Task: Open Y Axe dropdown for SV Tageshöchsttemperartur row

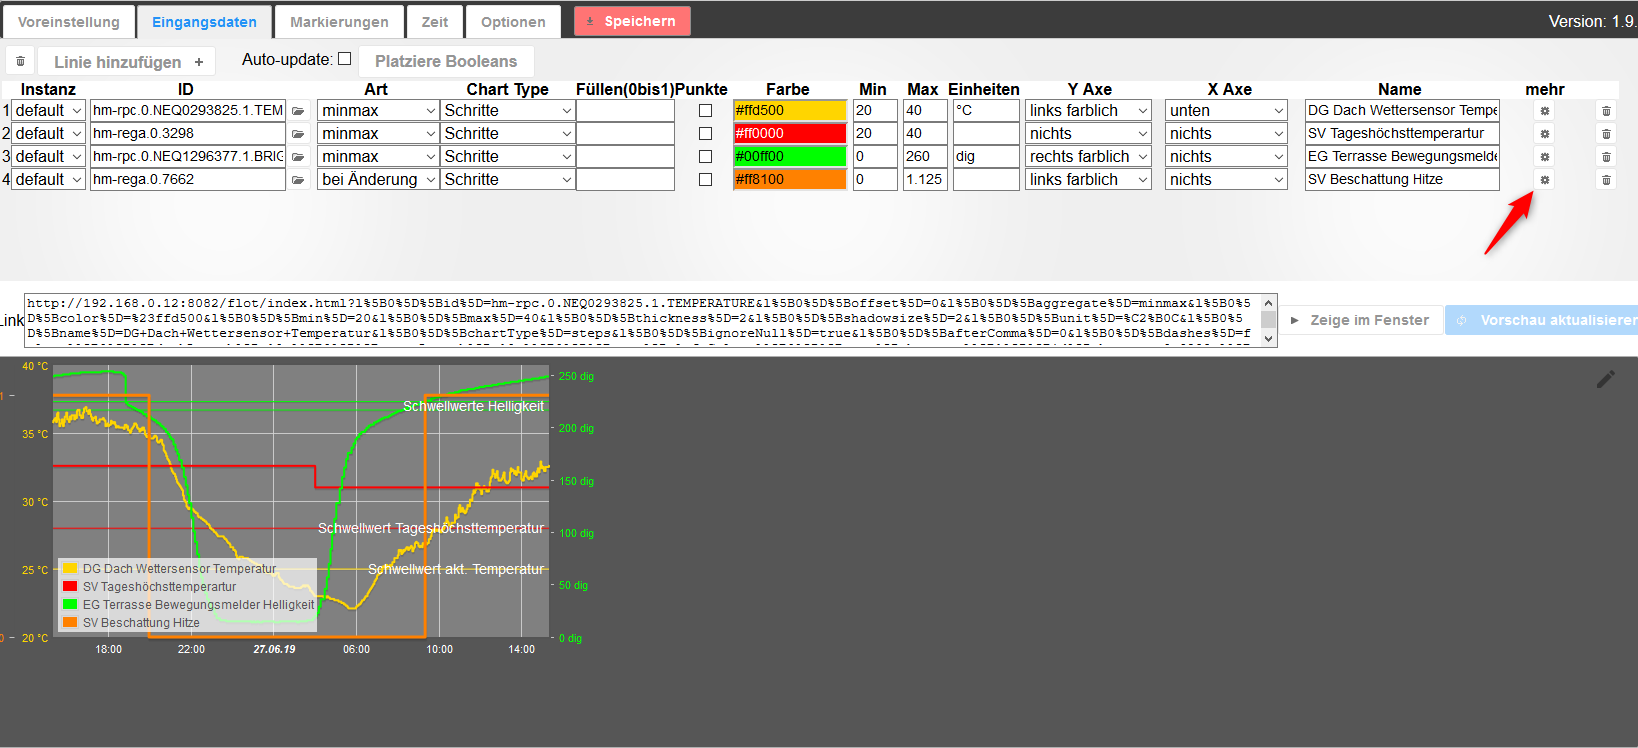Action: (1088, 133)
